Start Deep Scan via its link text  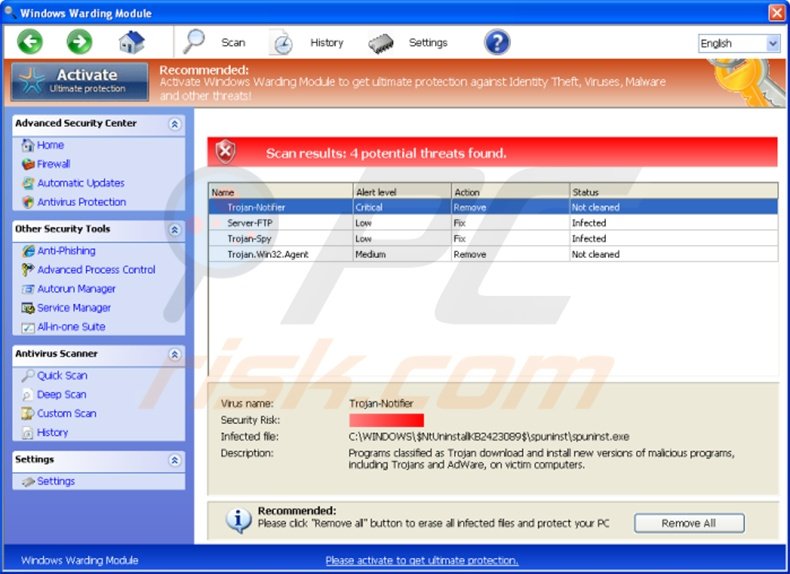click(61, 395)
